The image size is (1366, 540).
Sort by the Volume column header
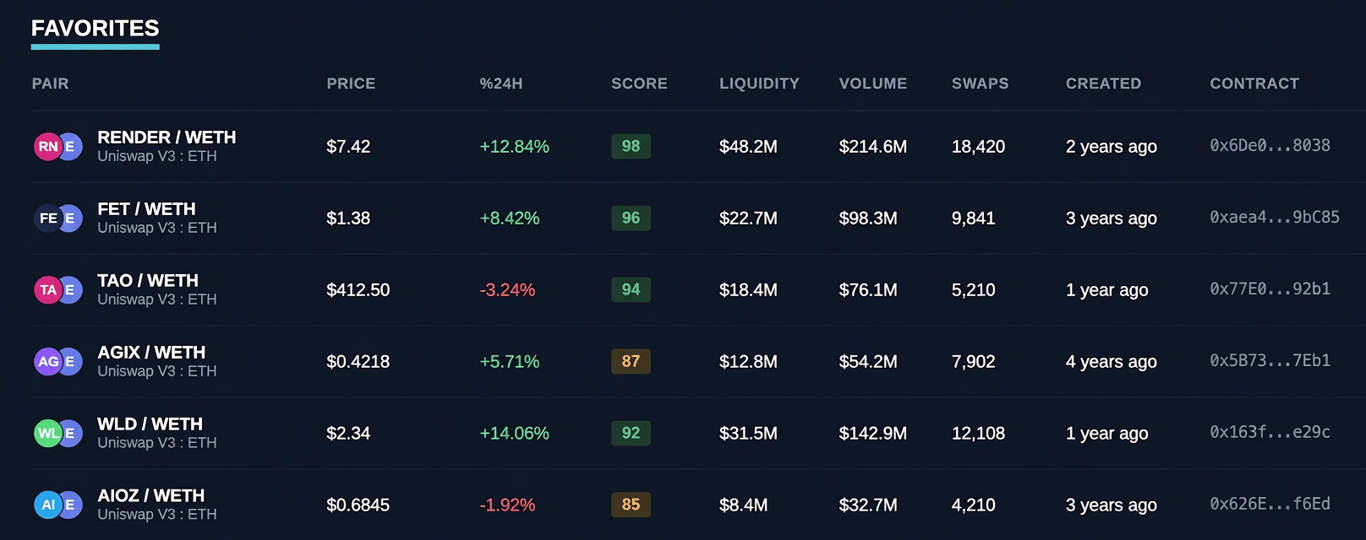coord(873,84)
